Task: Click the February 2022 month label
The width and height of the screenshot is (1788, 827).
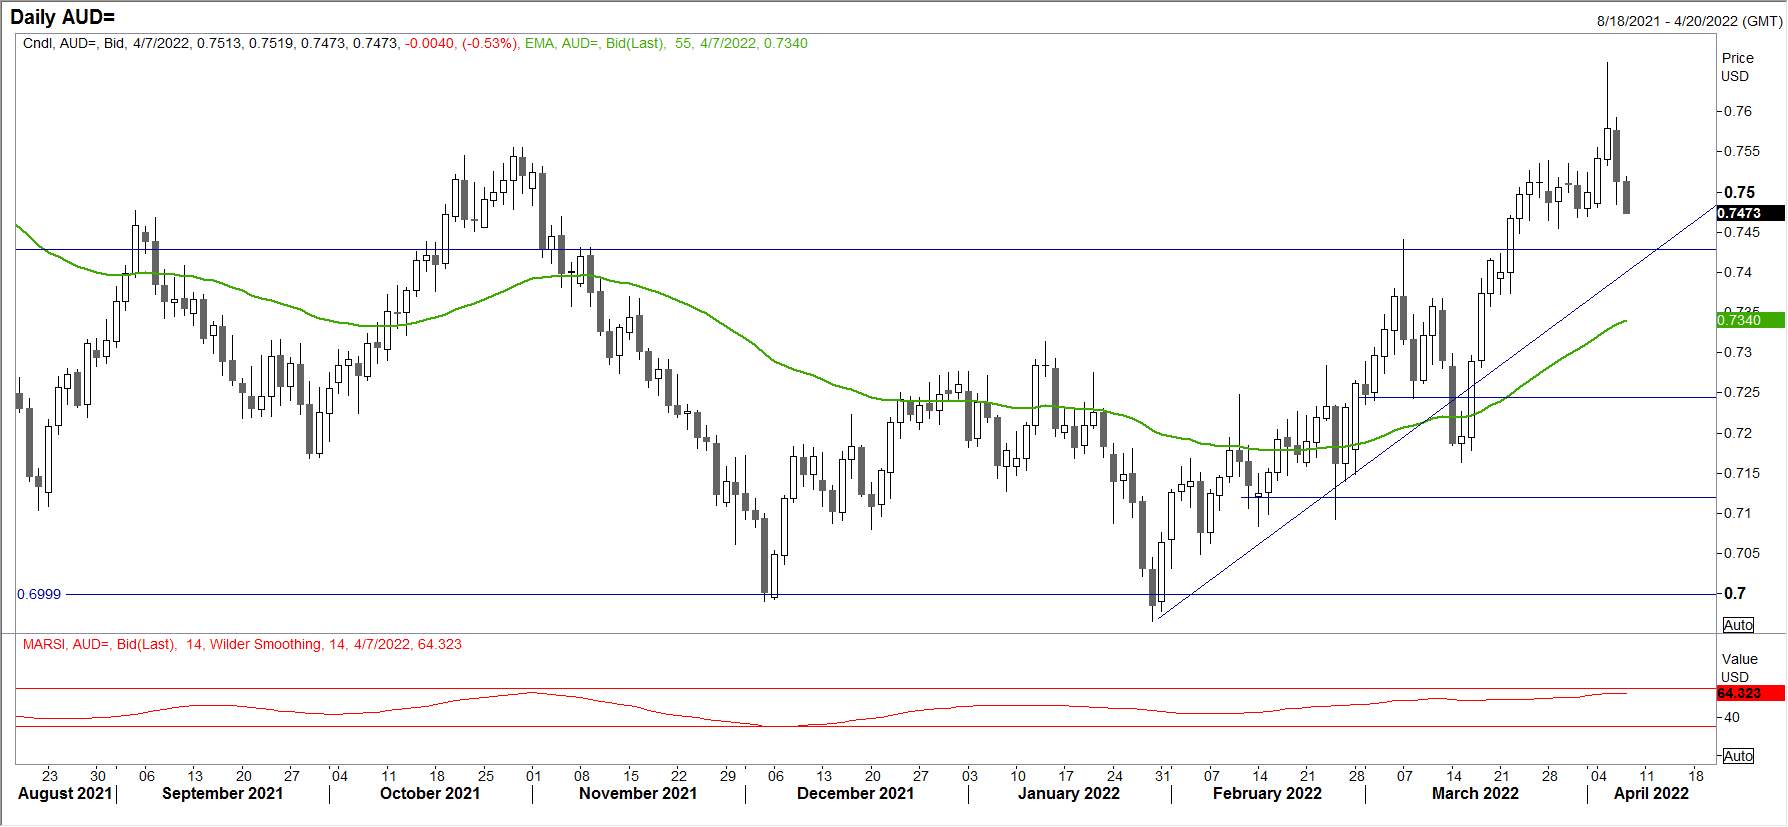Action: click(1267, 793)
